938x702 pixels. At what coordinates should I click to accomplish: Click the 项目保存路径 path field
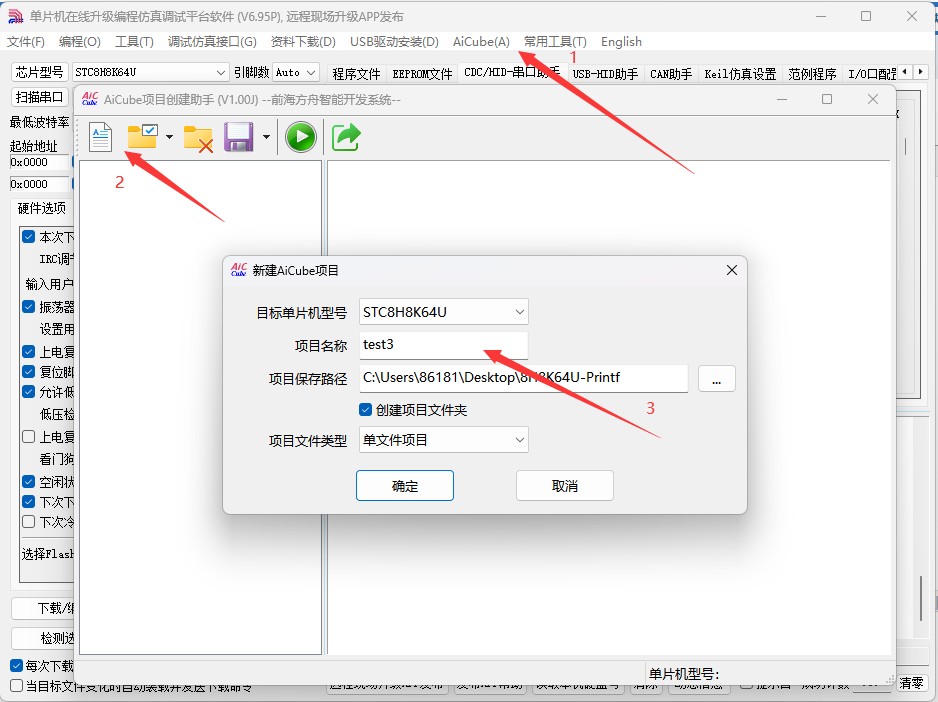[x=523, y=378]
